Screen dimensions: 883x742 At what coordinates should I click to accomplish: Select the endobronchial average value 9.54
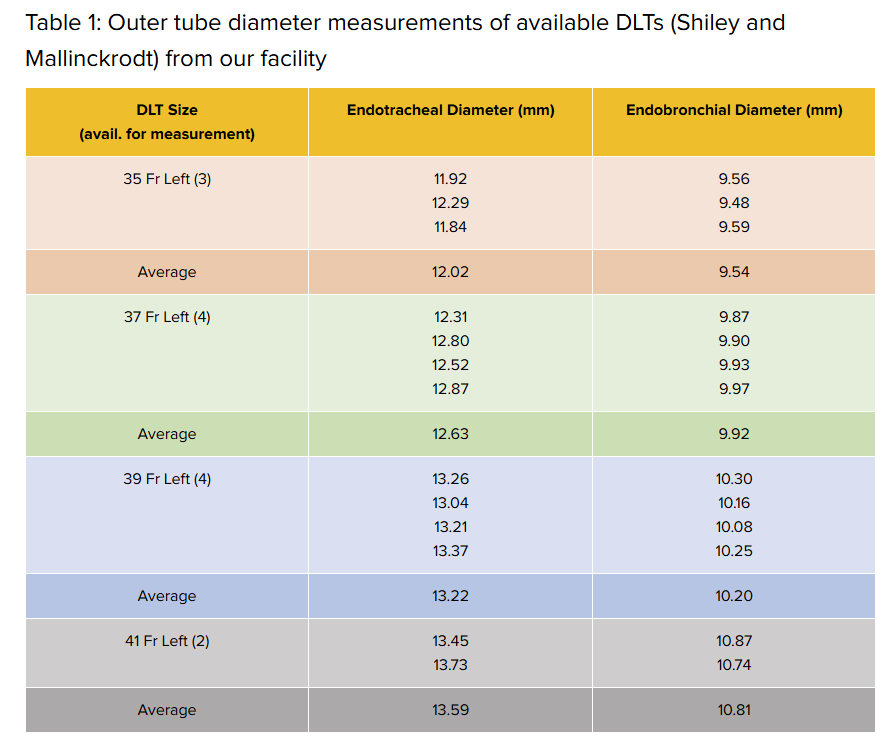(734, 272)
